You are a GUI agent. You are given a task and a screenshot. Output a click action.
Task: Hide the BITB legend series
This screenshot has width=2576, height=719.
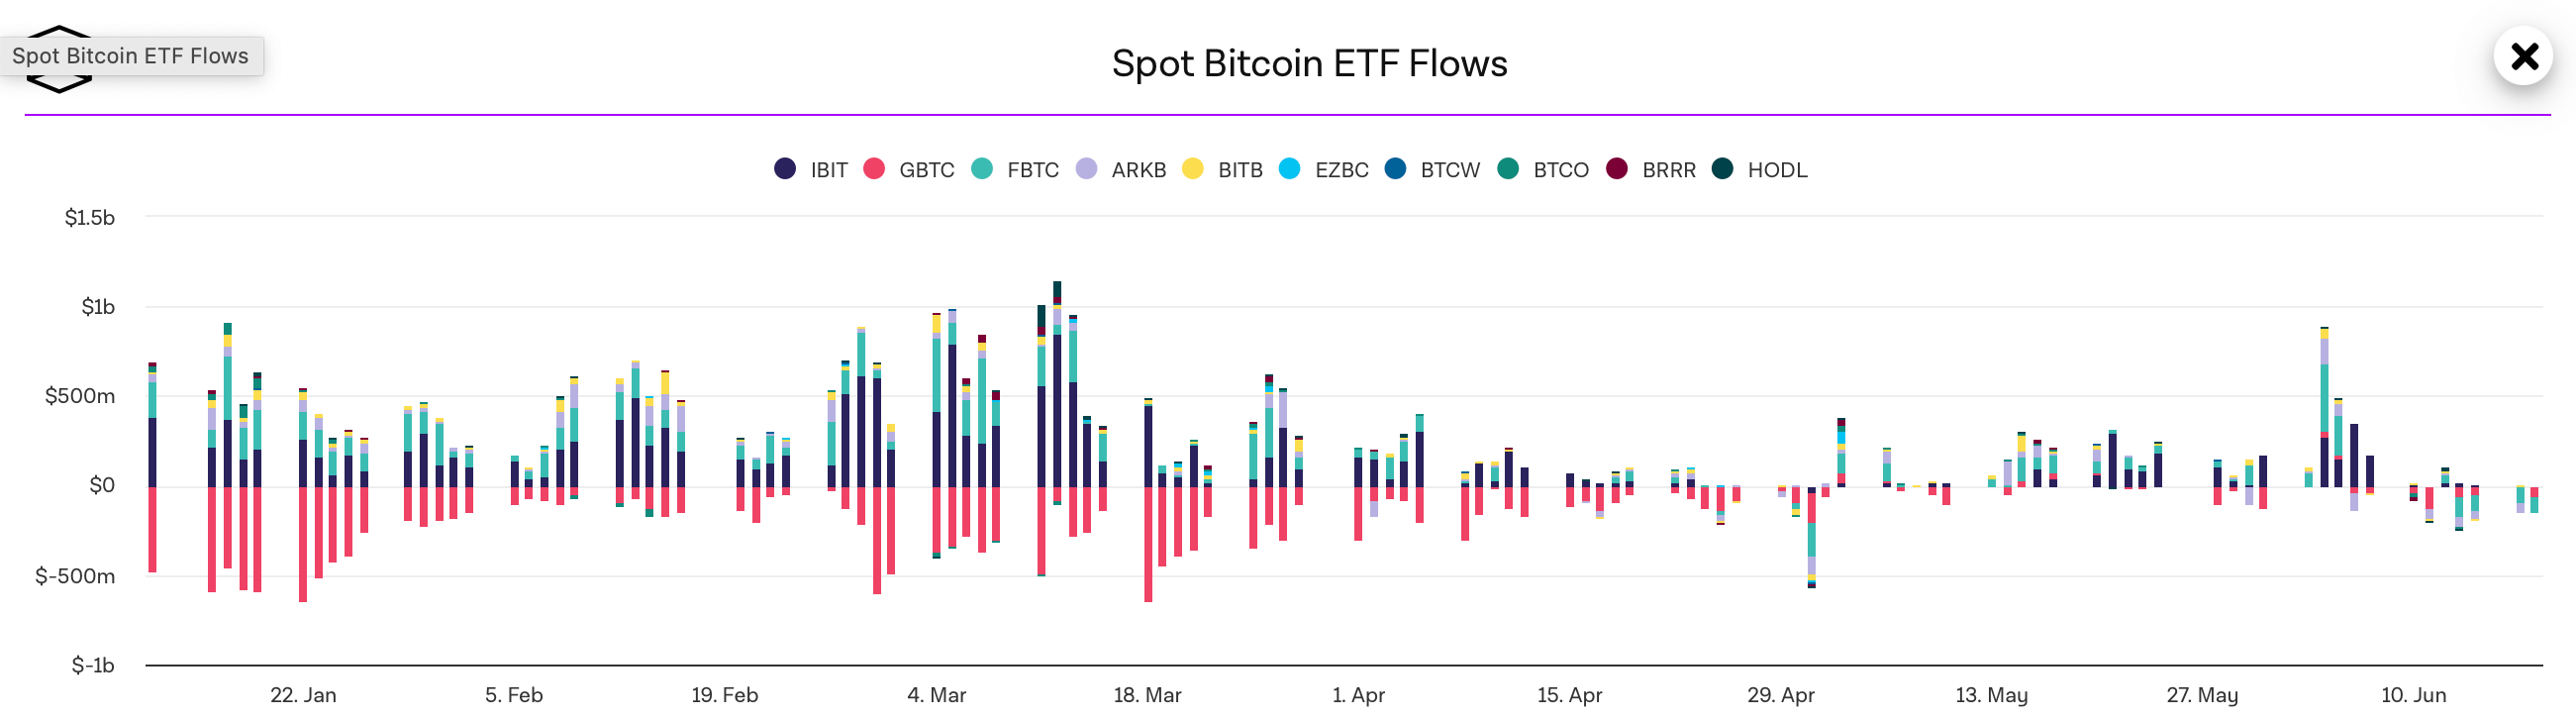coord(1240,170)
